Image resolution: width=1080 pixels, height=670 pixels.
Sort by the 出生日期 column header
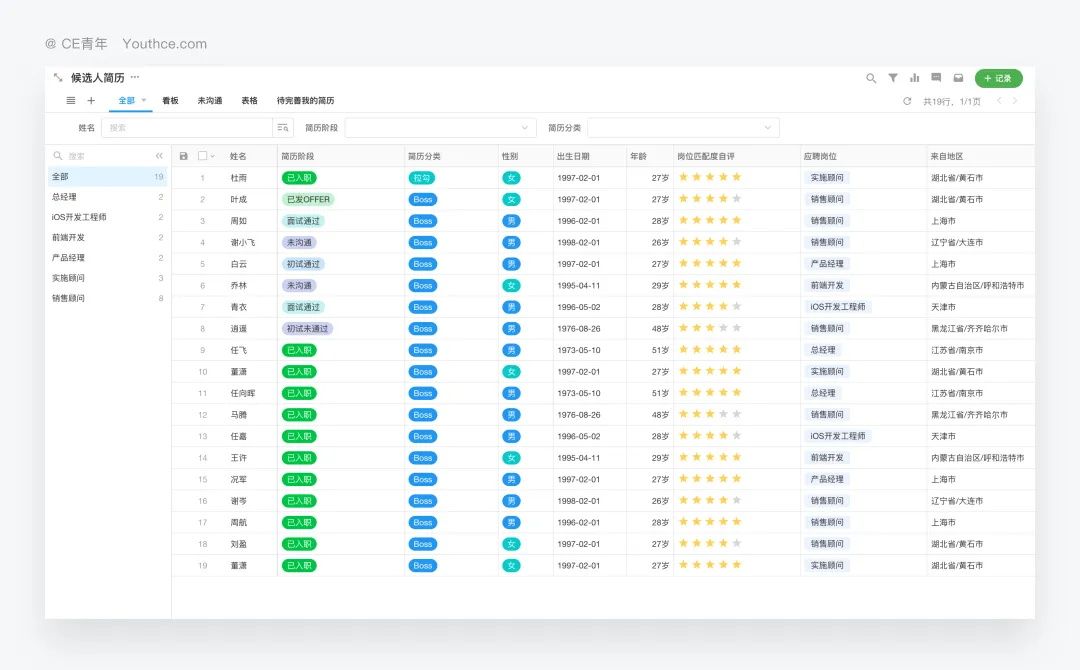click(x=573, y=156)
